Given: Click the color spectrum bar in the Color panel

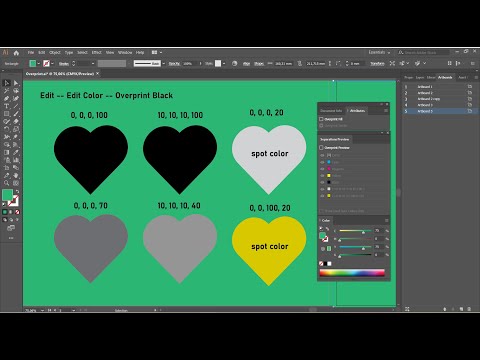Looking at the screenshot, I should click(x=352, y=273).
